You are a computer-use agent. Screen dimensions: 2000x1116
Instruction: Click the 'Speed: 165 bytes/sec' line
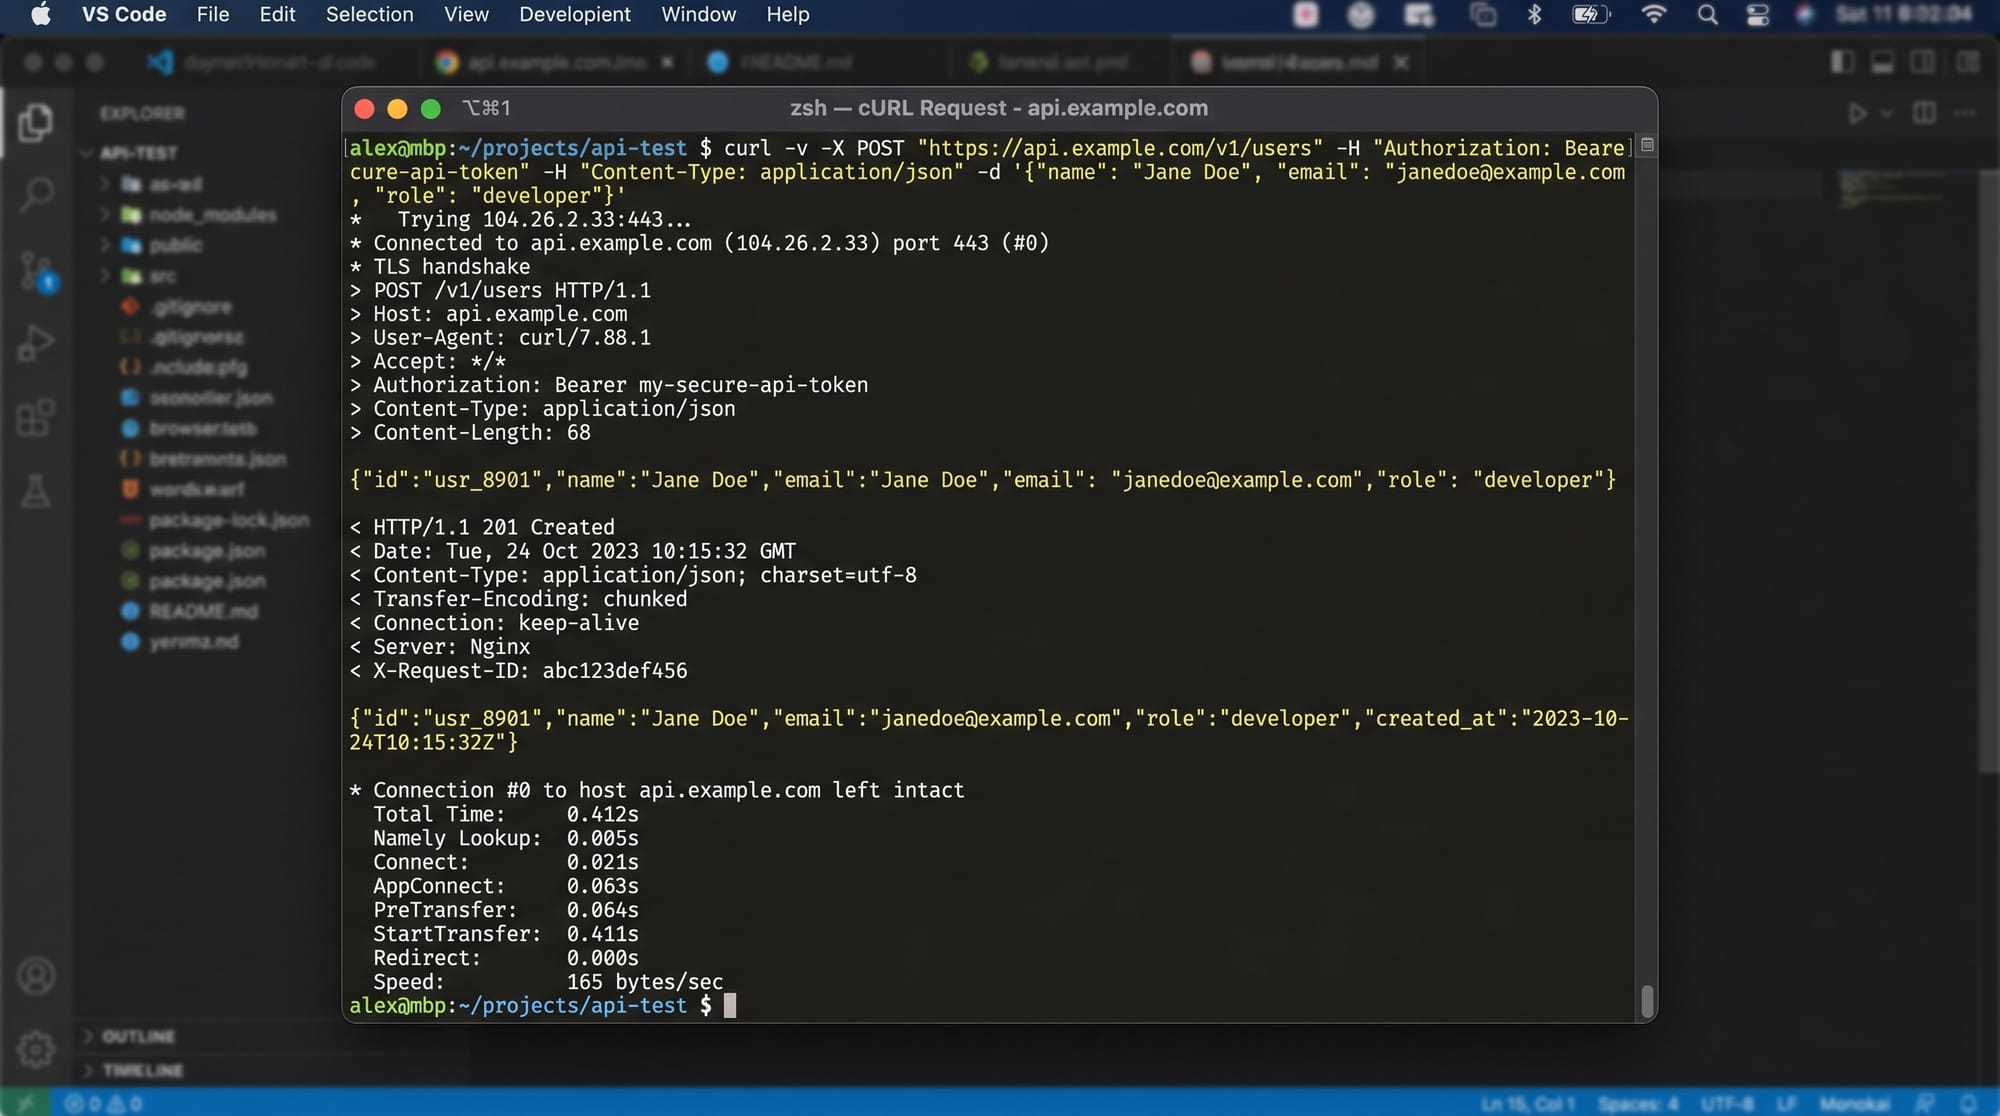[547, 981]
